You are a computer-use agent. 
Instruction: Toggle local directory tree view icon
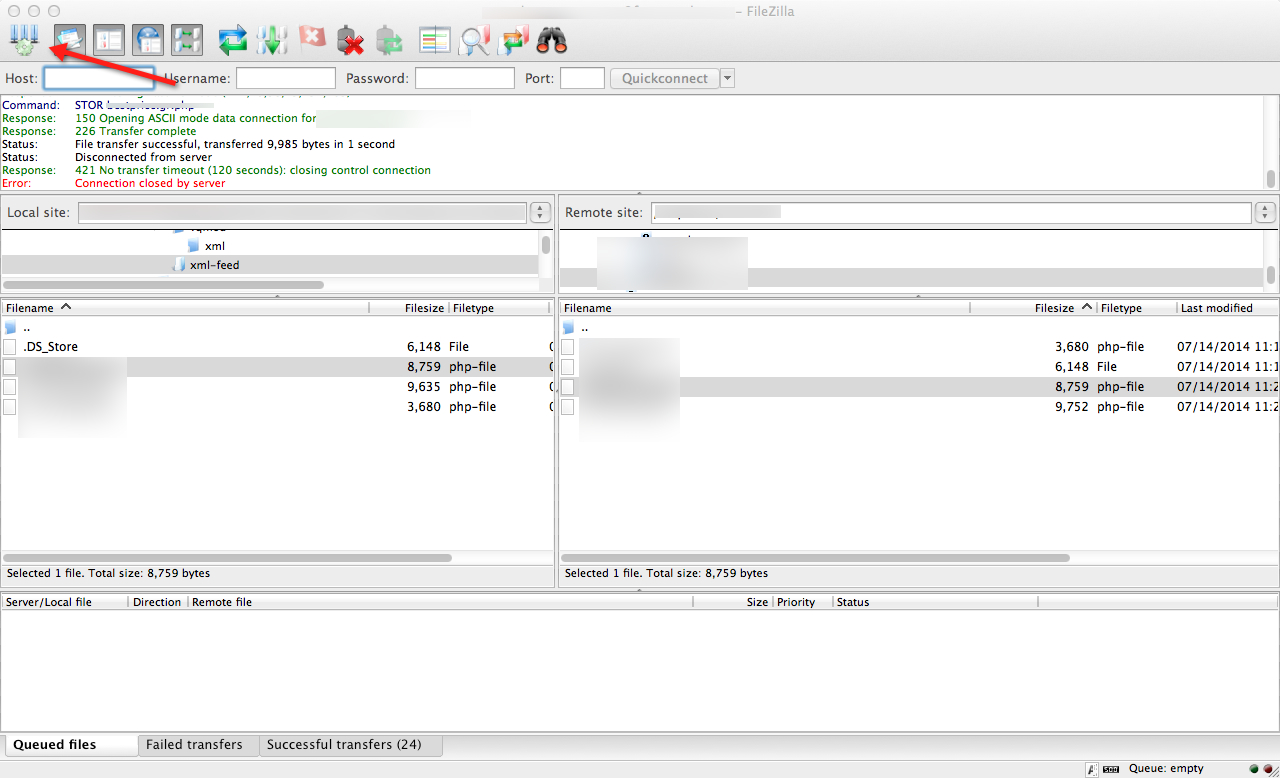pos(109,40)
